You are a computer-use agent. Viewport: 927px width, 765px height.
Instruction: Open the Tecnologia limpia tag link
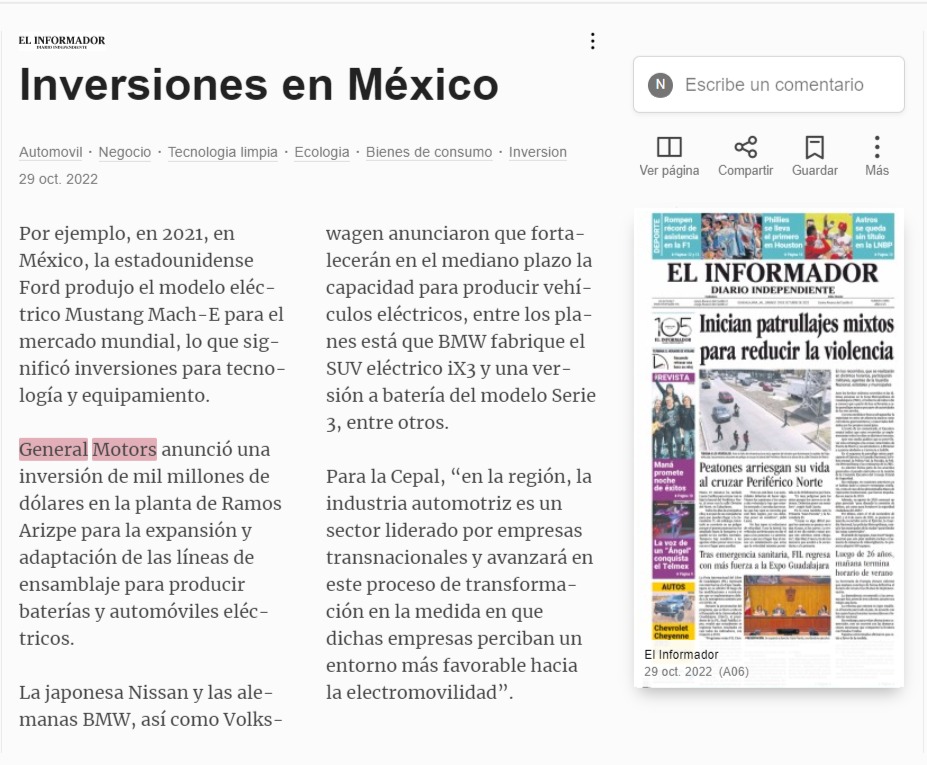pyautogui.click(x=223, y=152)
